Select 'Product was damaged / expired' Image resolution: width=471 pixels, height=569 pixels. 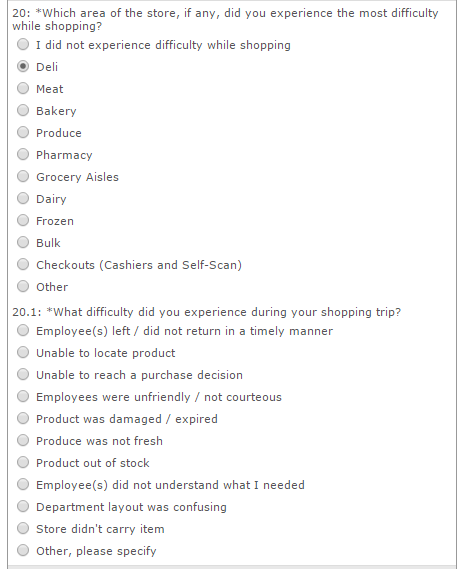tap(23, 418)
